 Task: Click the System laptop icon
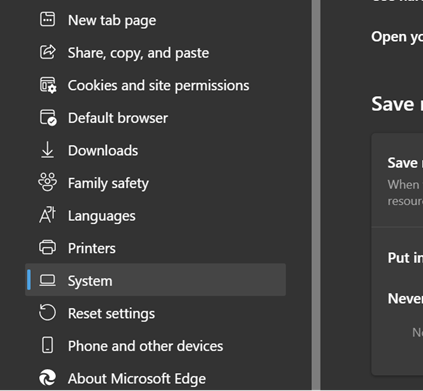[47, 280]
